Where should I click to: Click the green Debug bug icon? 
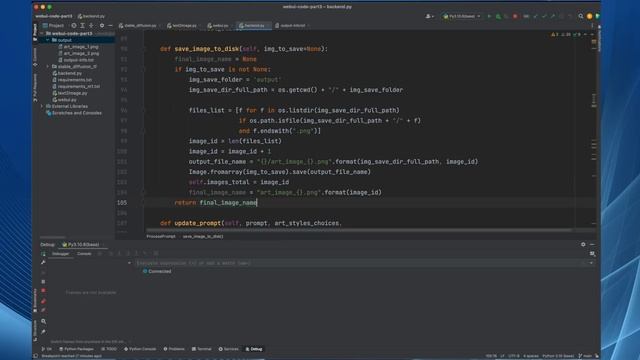[x=498, y=16]
